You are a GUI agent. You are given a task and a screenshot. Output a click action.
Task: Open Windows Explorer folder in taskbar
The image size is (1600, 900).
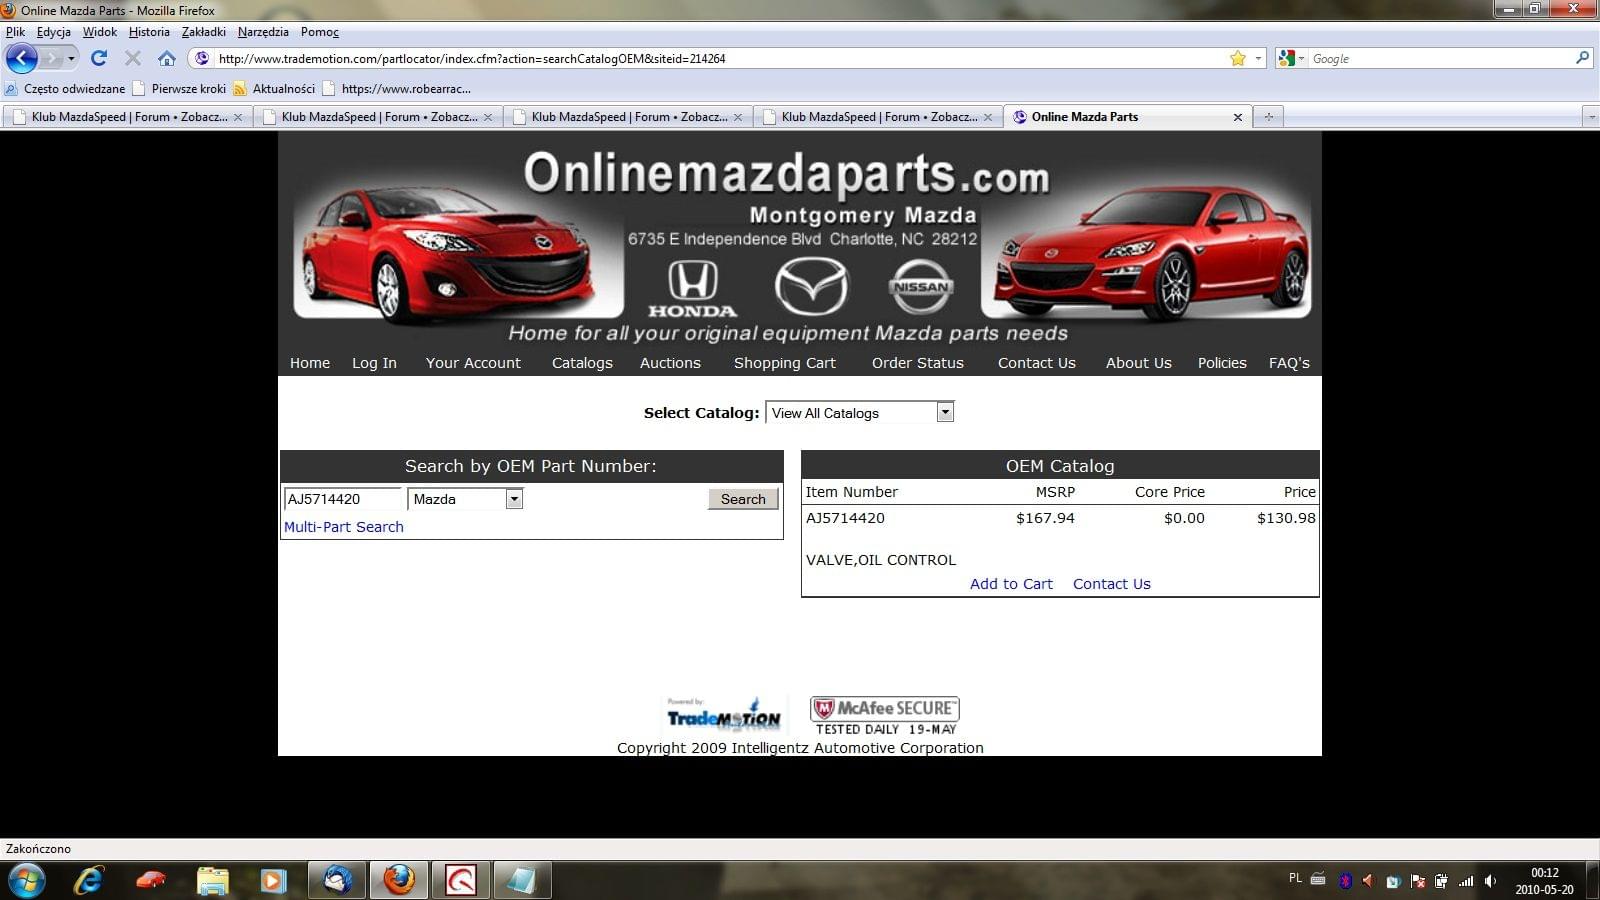[212, 880]
